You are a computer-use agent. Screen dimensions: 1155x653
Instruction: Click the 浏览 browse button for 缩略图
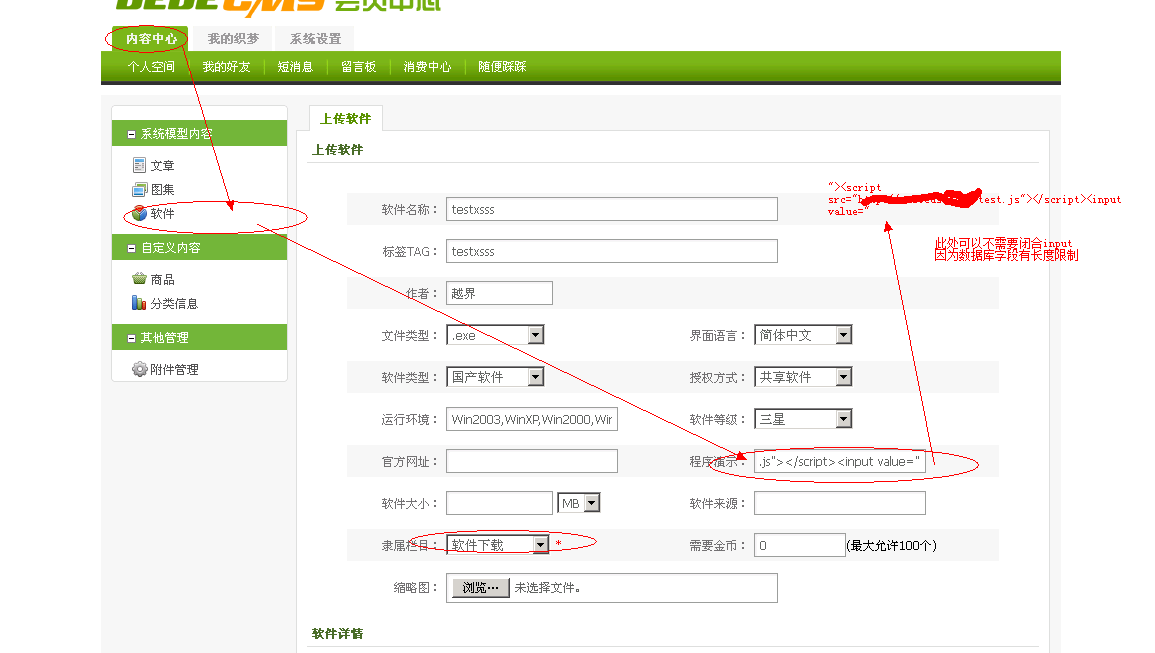tap(480, 588)
